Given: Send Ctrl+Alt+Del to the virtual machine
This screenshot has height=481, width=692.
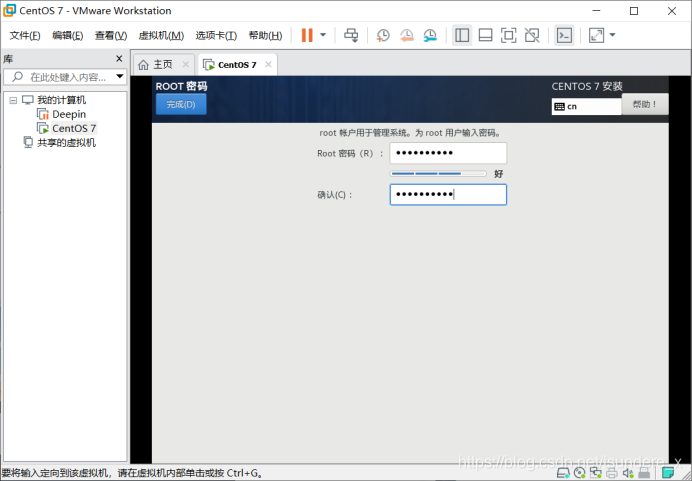Looking at the screenshot, I should point(351,35).
